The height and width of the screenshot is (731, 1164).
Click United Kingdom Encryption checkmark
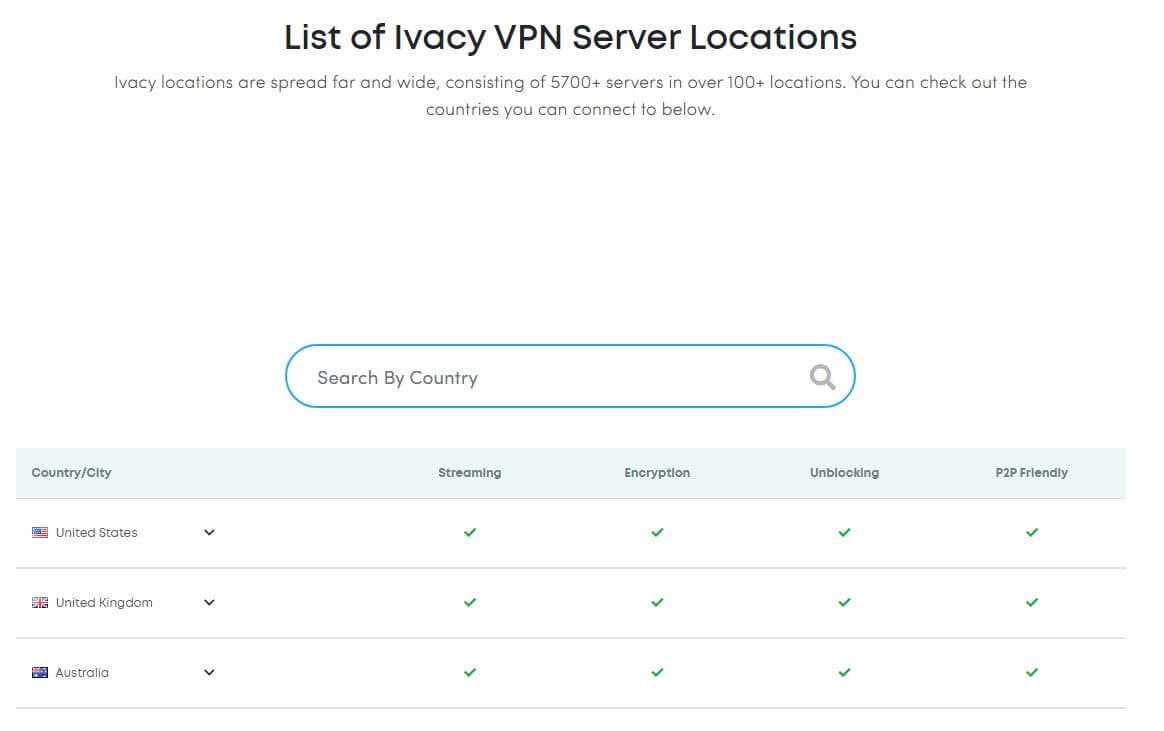[x=657, y=603]
